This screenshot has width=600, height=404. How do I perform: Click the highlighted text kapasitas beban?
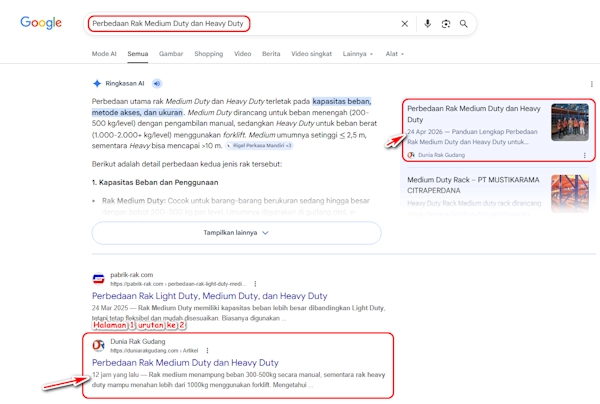(x=342, y=101)
